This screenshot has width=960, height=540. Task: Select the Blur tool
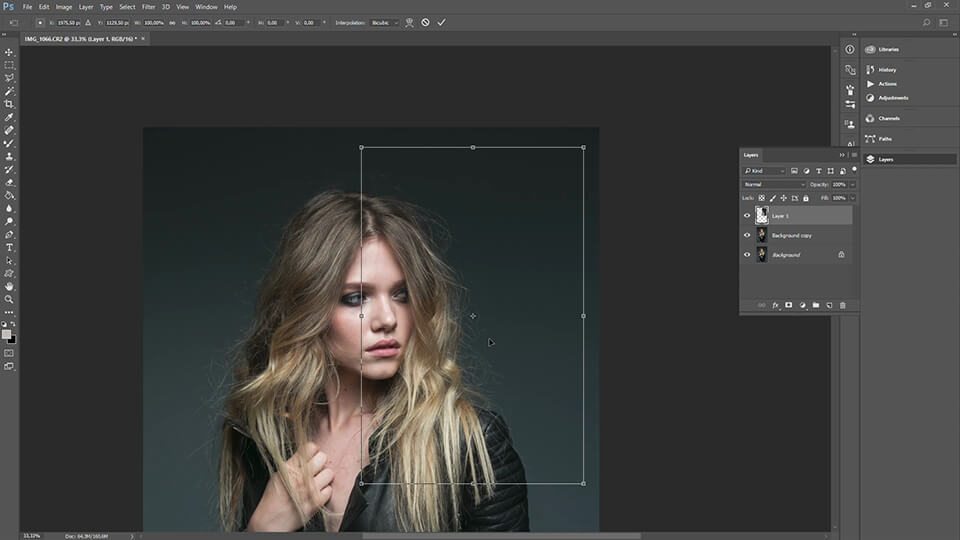(x=9, y=208)
